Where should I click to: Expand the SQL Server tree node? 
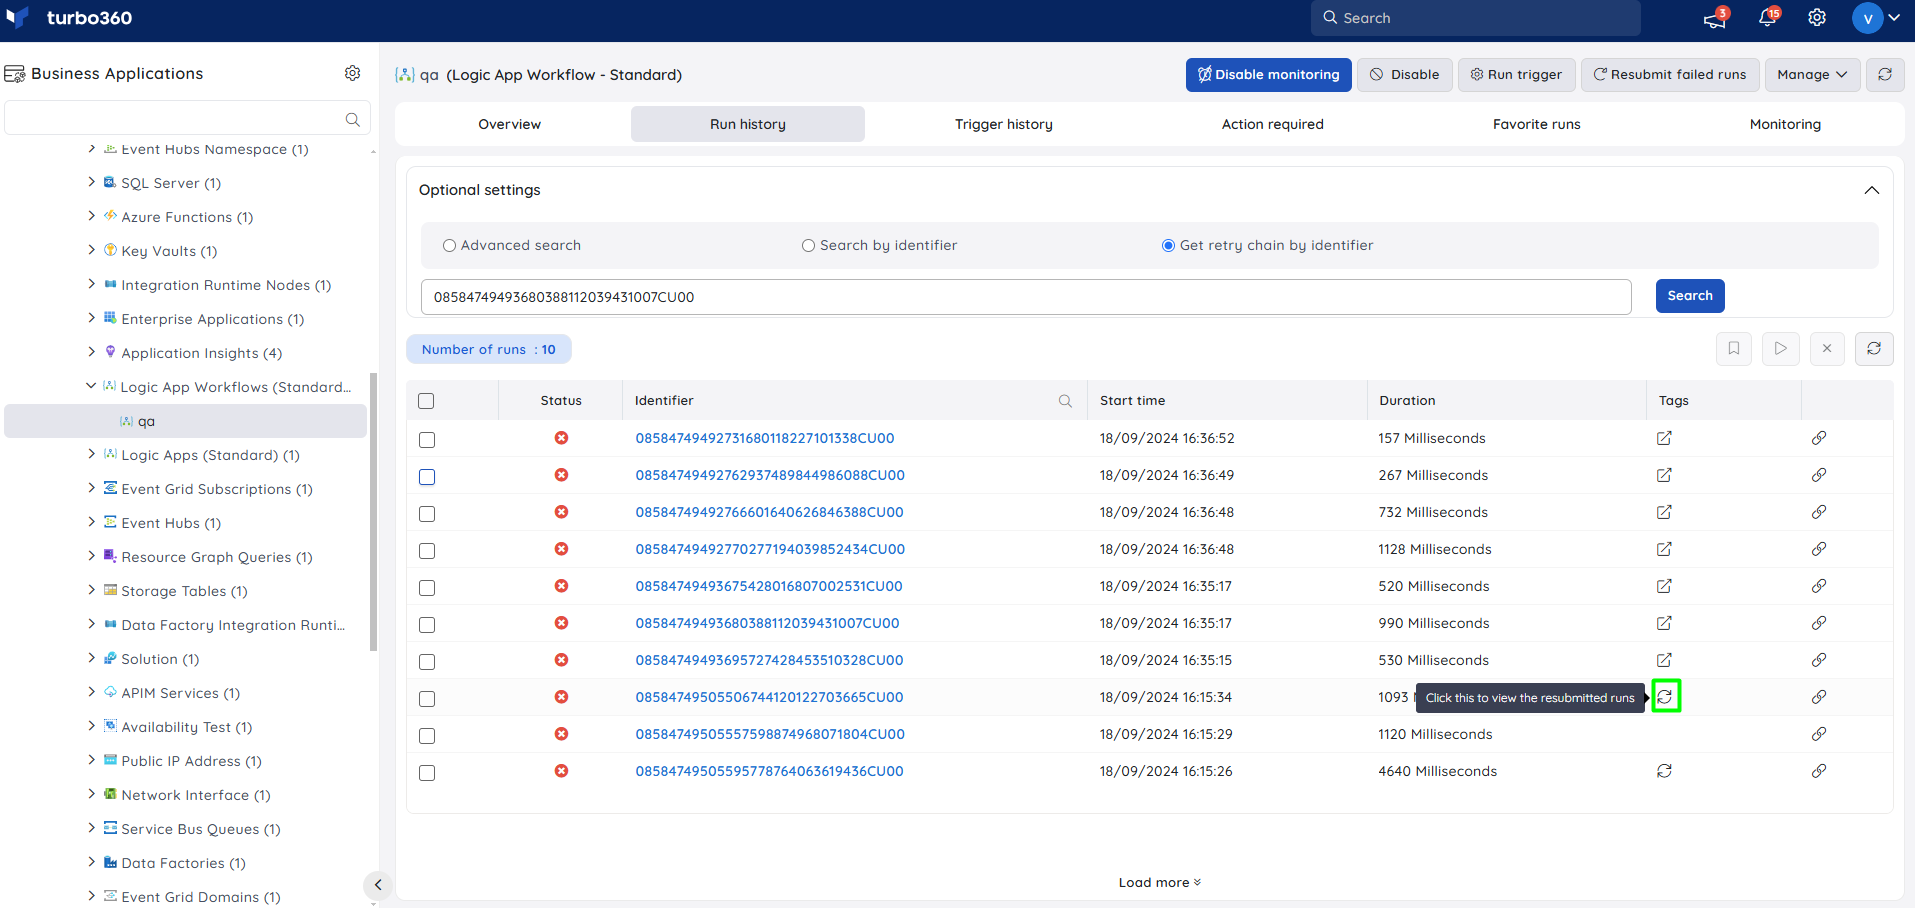[92, 182]
